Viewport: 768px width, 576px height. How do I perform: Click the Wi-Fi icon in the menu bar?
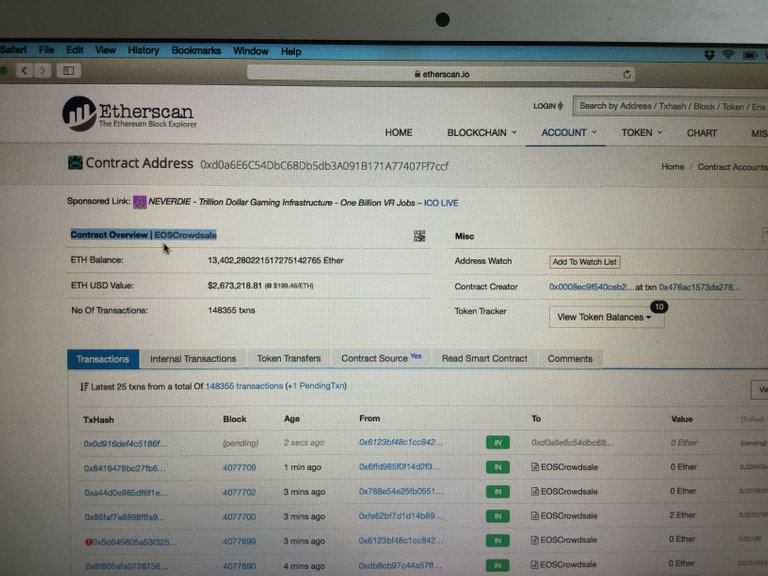728,55
